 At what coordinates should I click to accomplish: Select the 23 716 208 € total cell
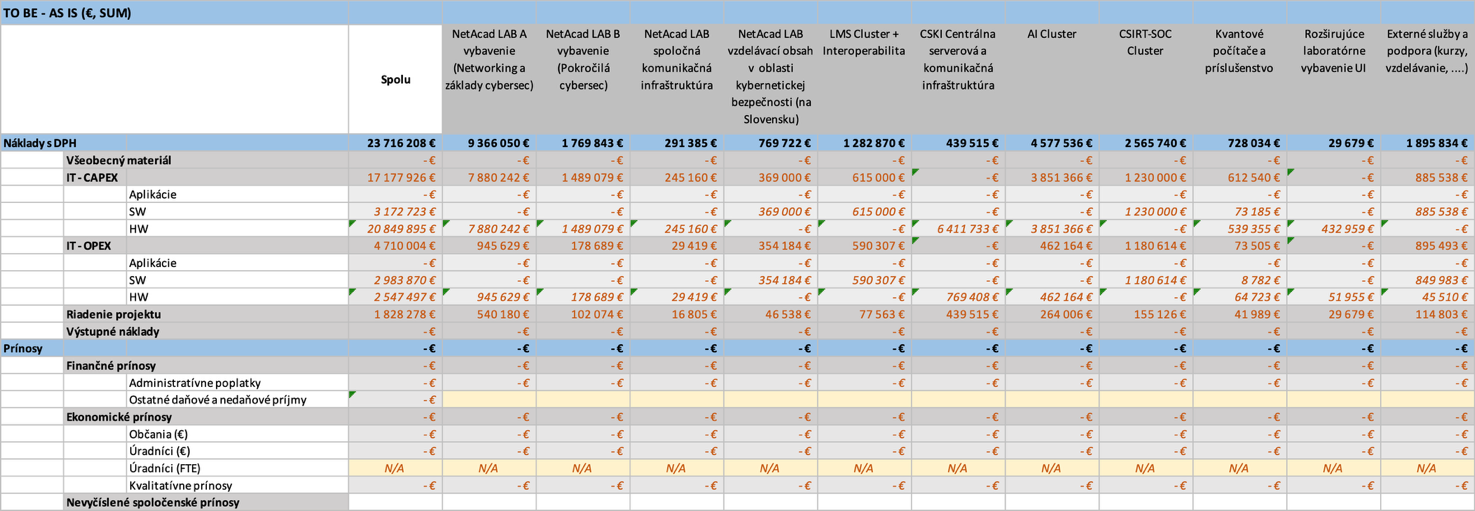[395, 143]
